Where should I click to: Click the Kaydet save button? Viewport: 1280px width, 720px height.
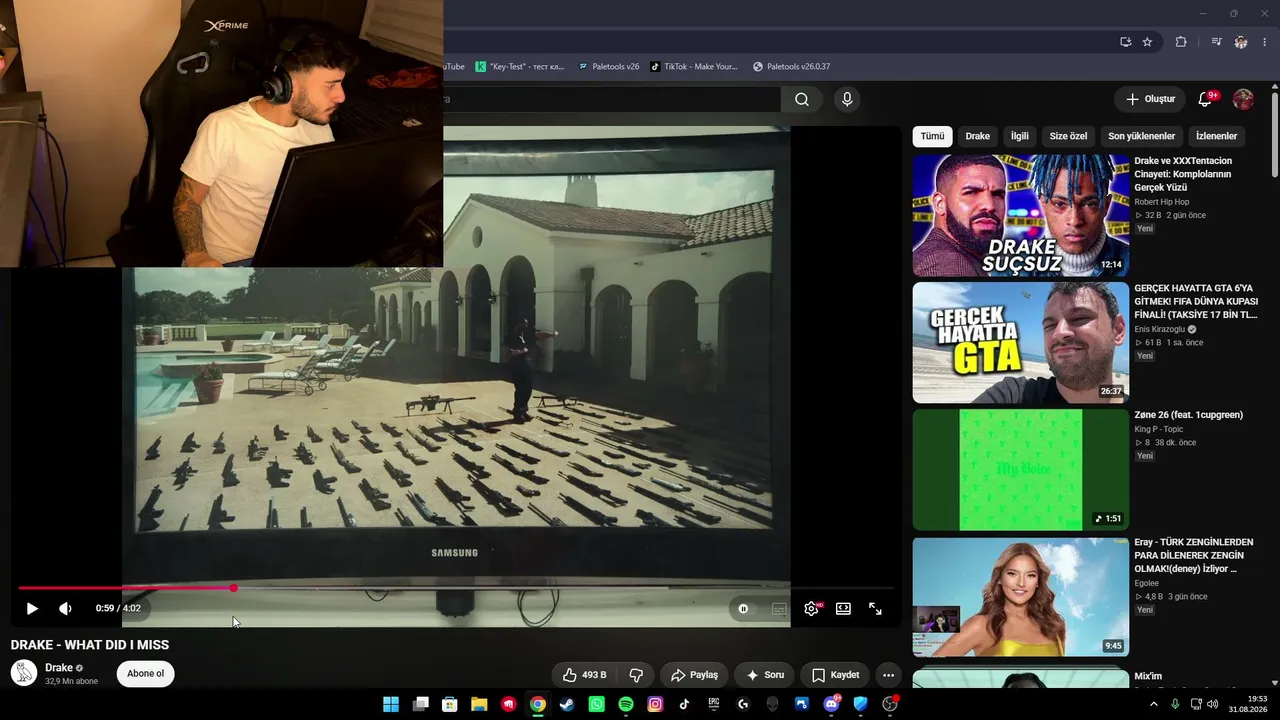click(835, 675)
